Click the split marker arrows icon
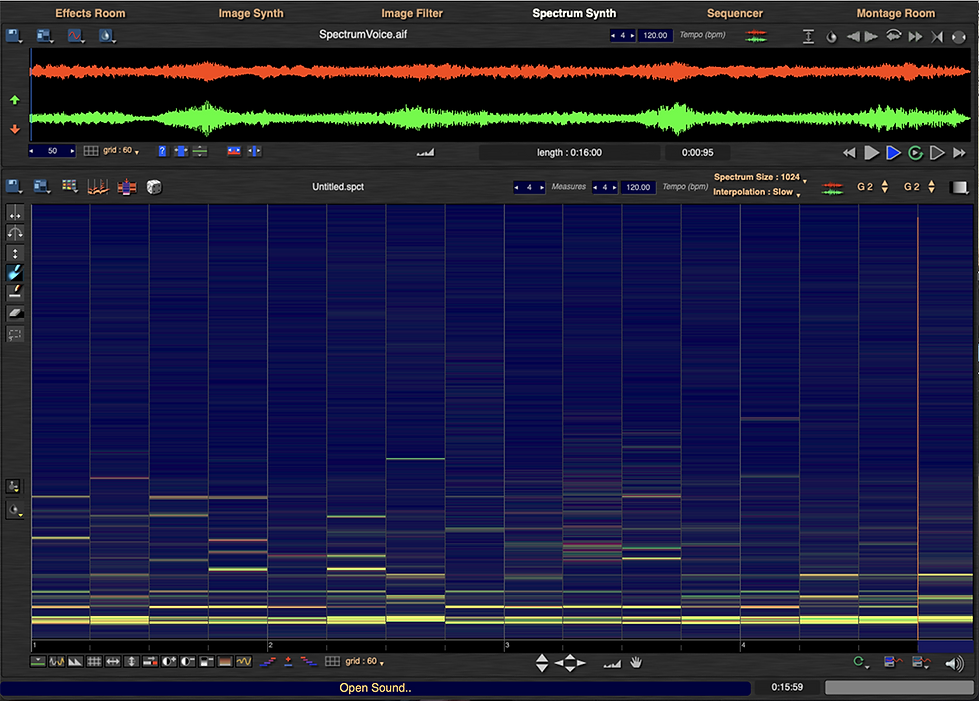 click(x=255, y=151)
